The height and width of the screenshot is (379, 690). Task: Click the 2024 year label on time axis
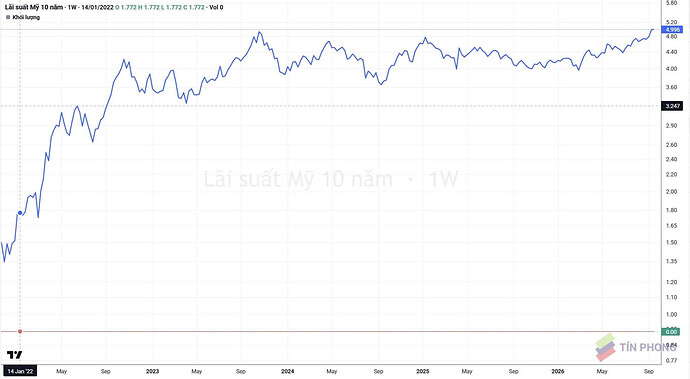pos(287,371)
